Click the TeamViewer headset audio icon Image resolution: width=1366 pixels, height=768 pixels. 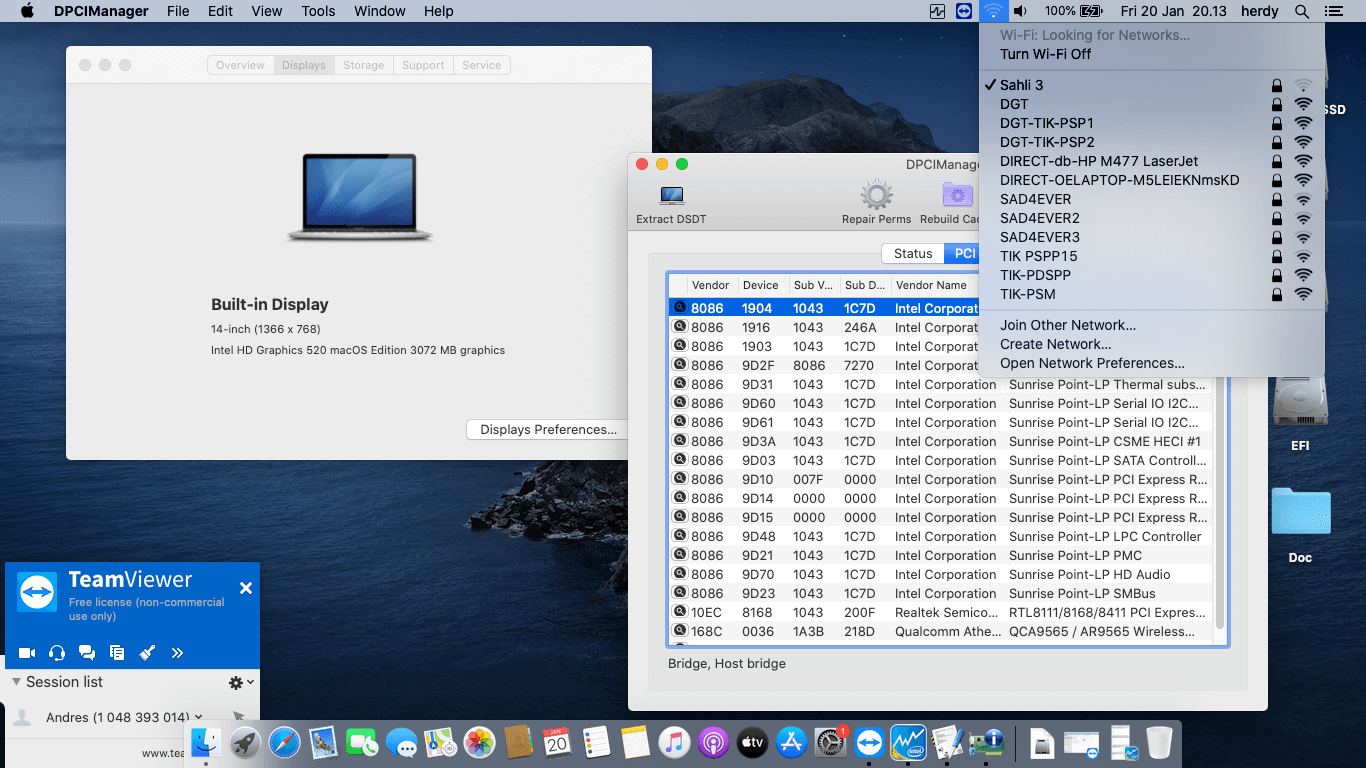[x=57, y=652]
